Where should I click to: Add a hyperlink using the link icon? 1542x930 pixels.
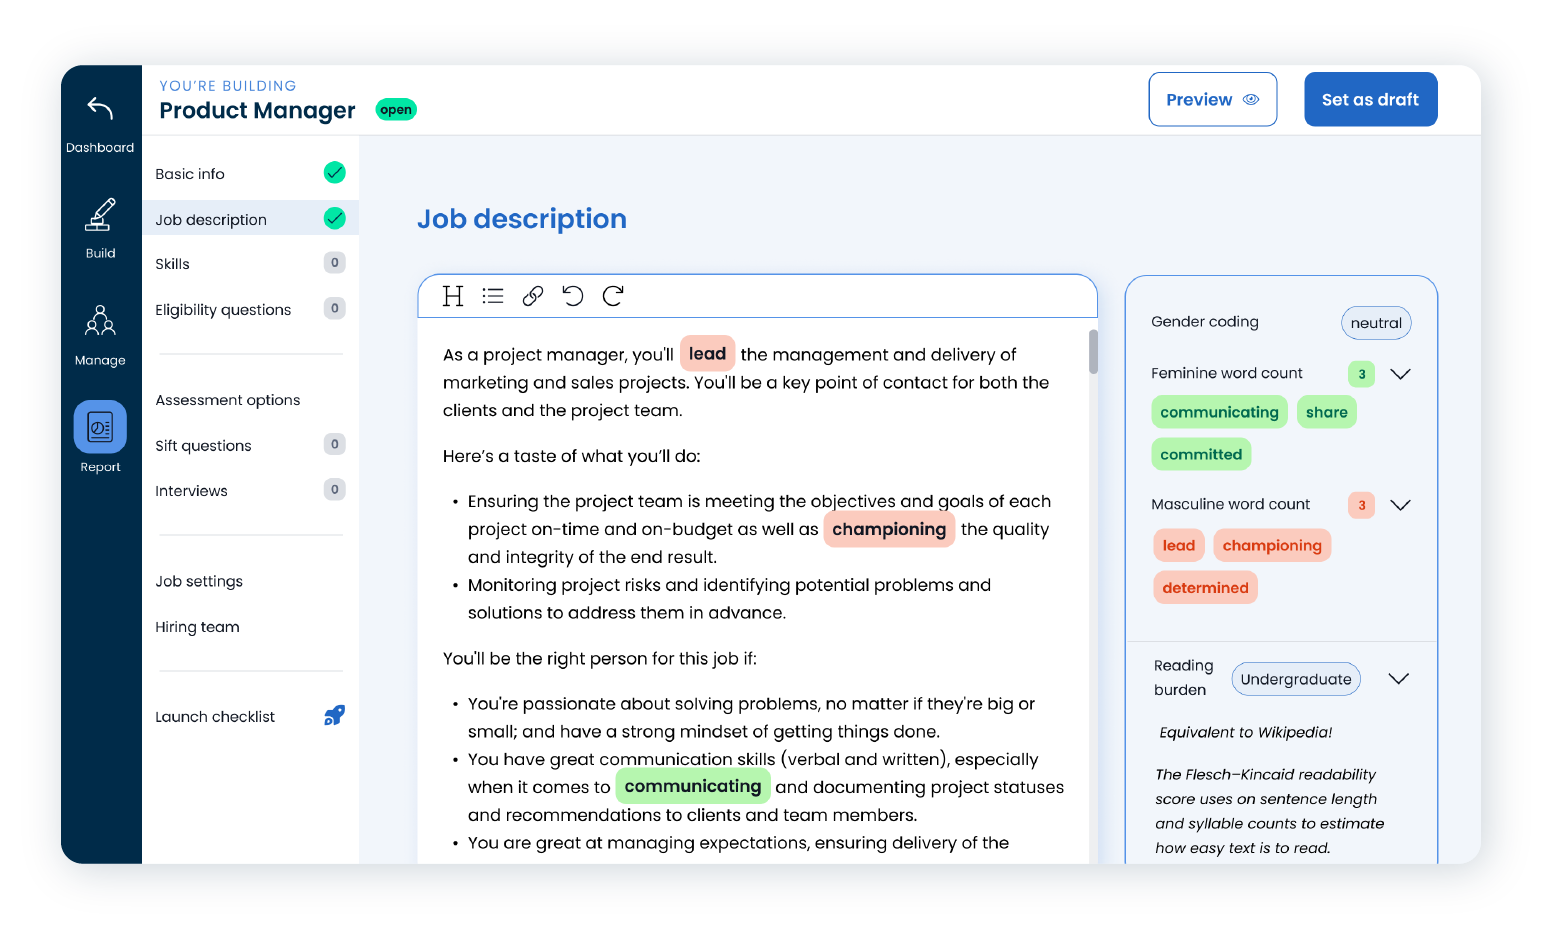click(532, 296)
